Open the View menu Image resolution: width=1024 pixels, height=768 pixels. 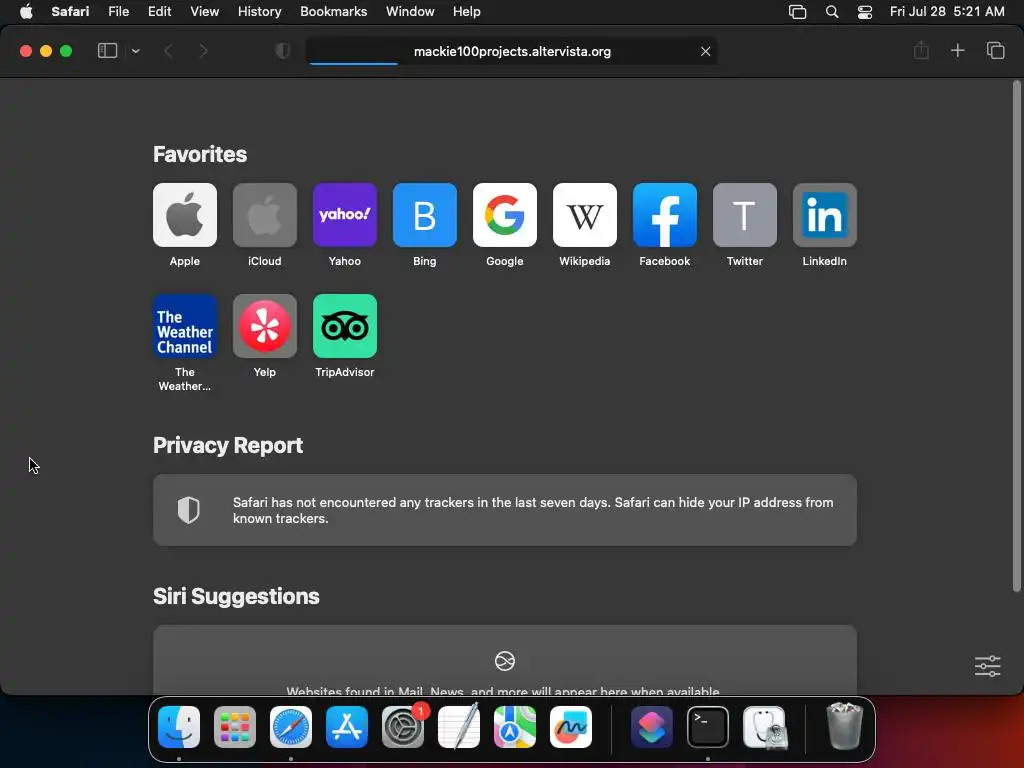(x=204, y=12)
